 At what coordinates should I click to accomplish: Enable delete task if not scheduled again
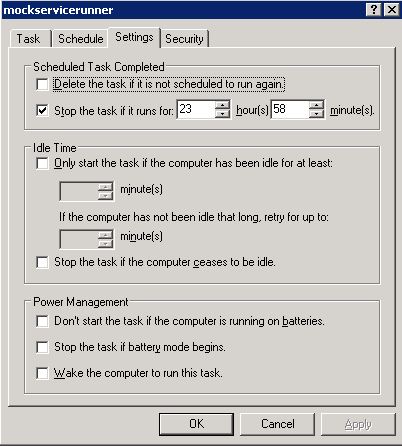pyautogui.click(x=42, y=84)
